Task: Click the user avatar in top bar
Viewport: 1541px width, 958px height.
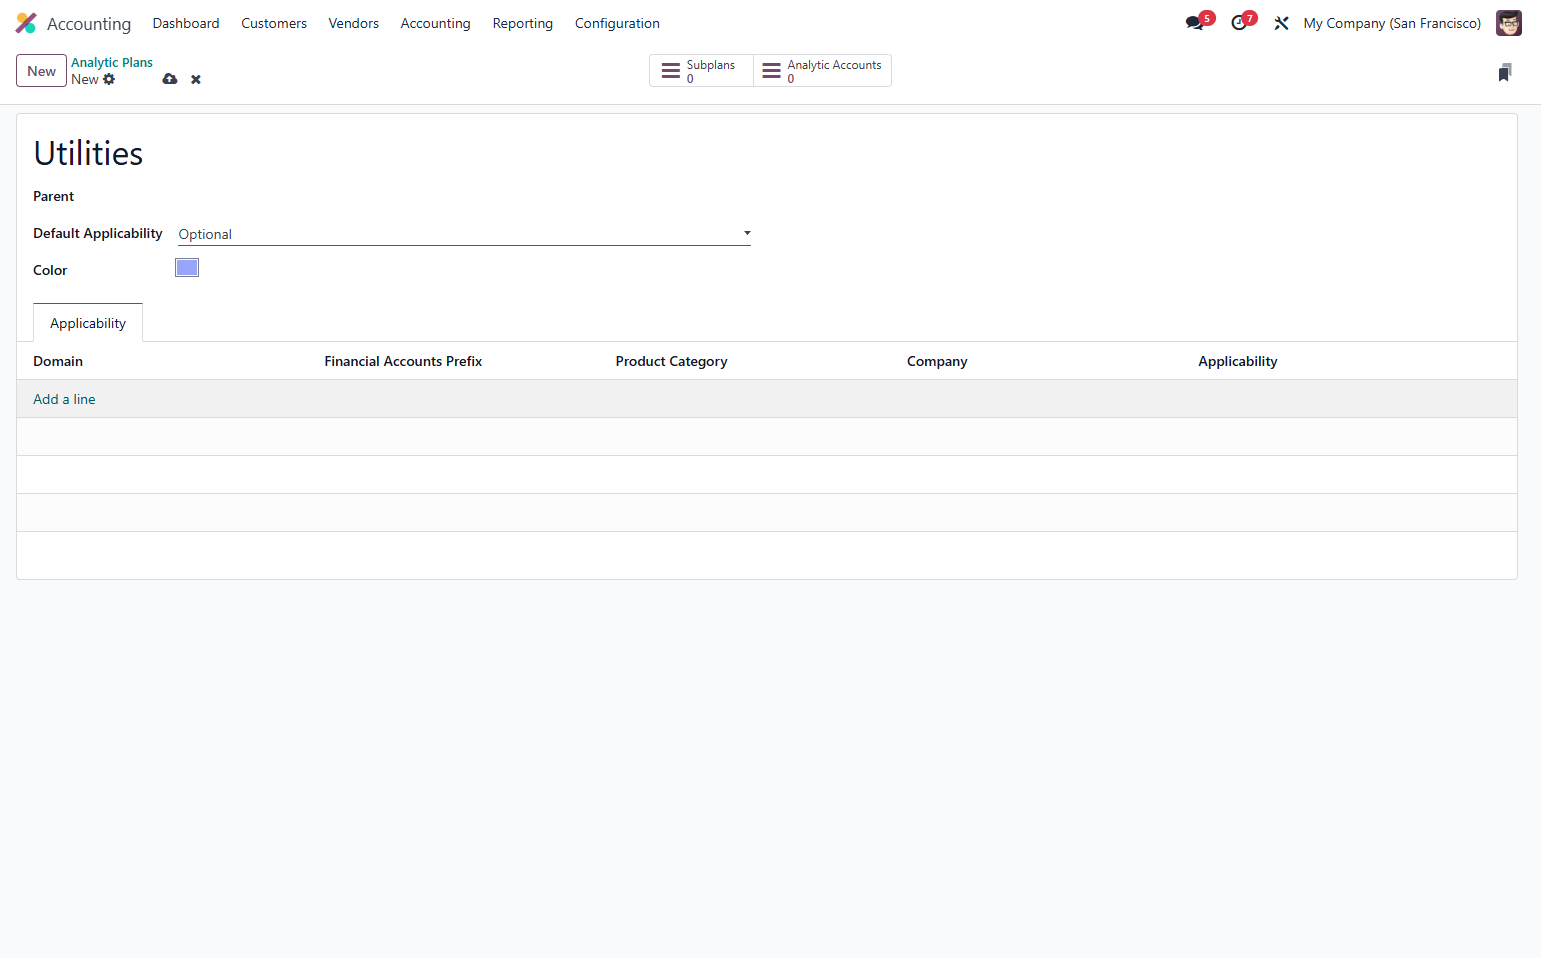Action: [1508, 23]
